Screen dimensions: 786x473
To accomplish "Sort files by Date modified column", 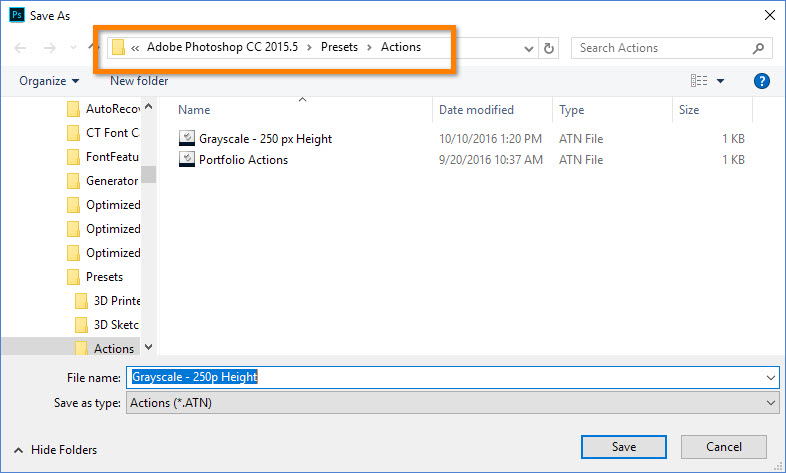I will [476, 110].
